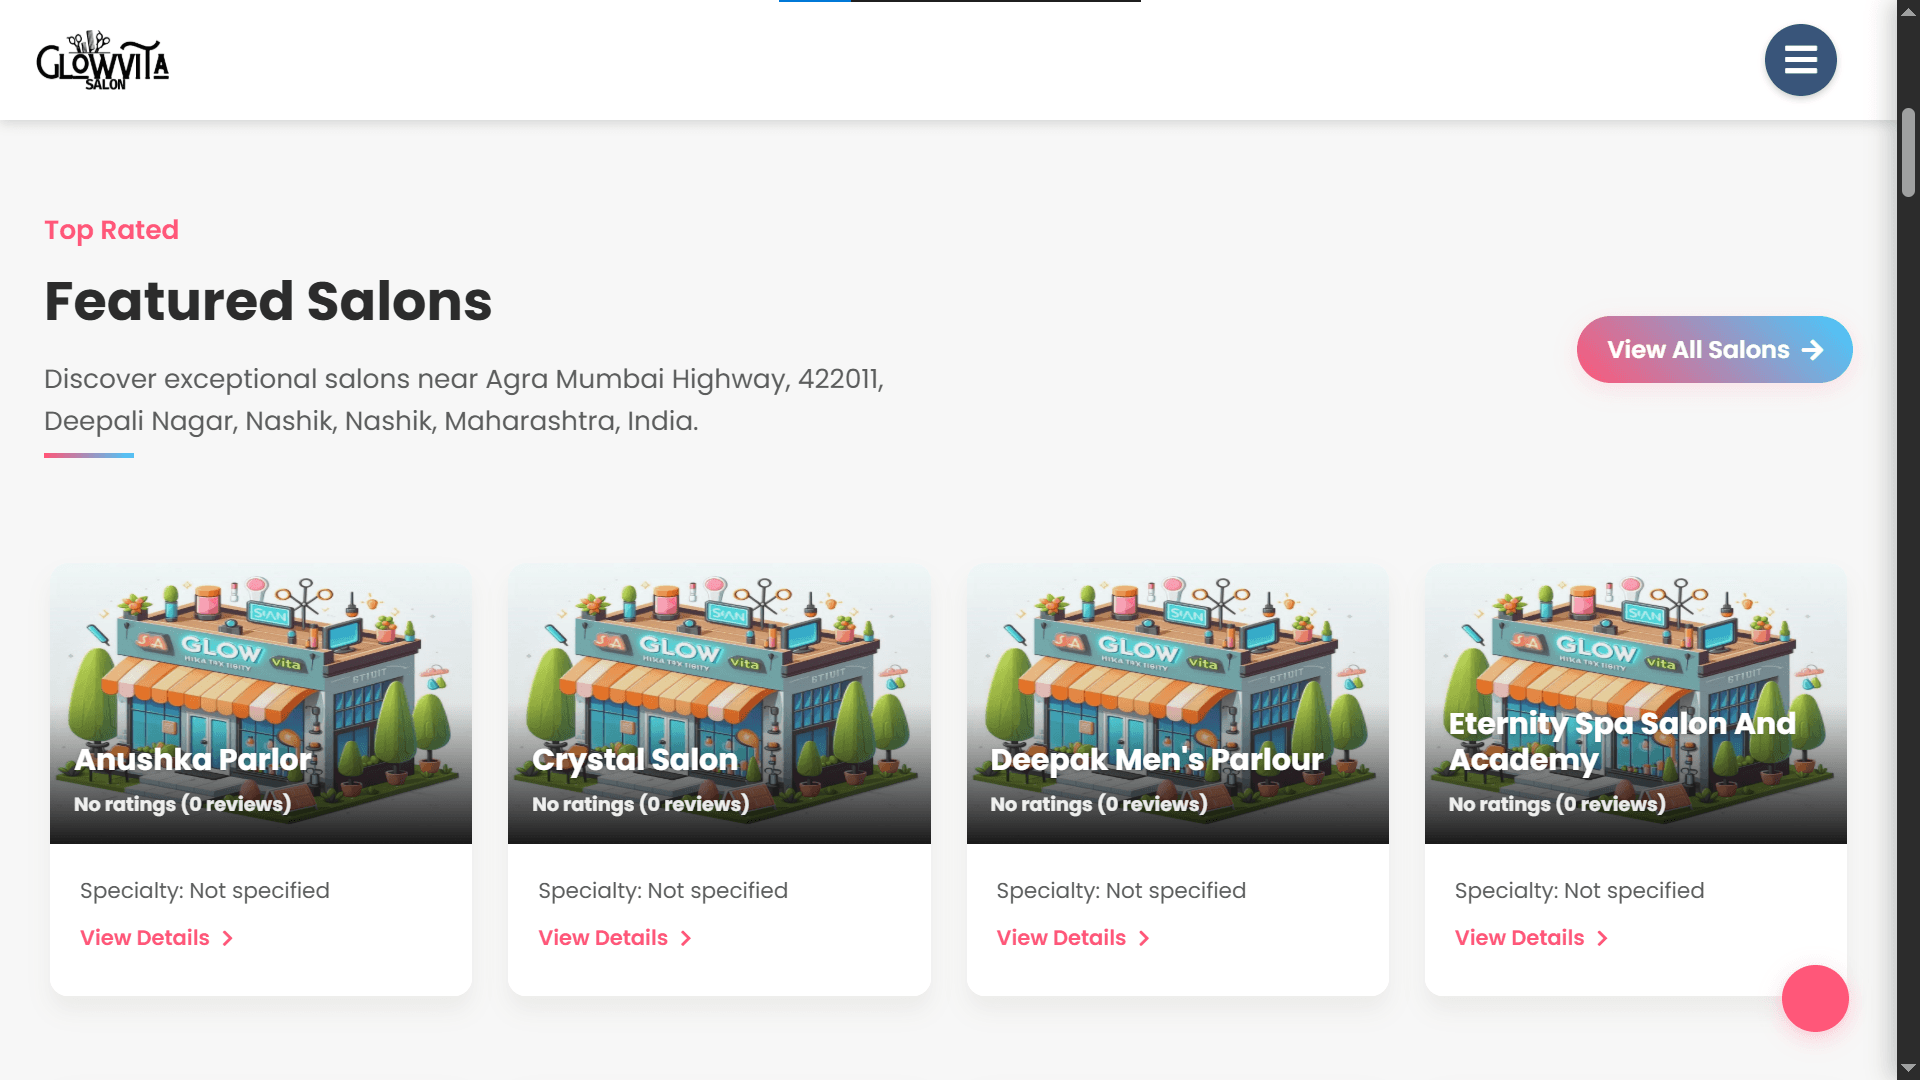Viewport: 1920px width, 1080px height.
Task: Click the pink floating circle button
Action: point(1814,998)
